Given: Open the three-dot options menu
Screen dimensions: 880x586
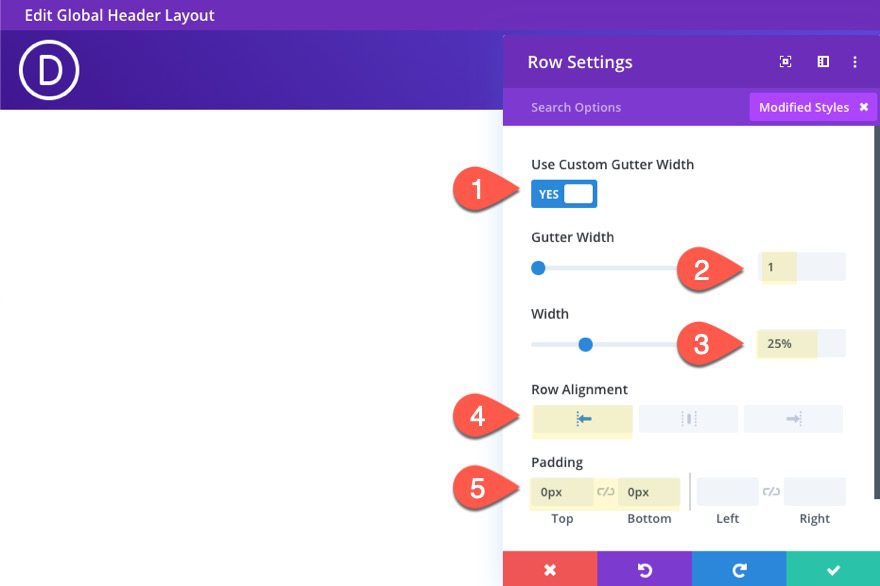Looking at the screenshot, I should pyautogui.click(x=855, y=62).
